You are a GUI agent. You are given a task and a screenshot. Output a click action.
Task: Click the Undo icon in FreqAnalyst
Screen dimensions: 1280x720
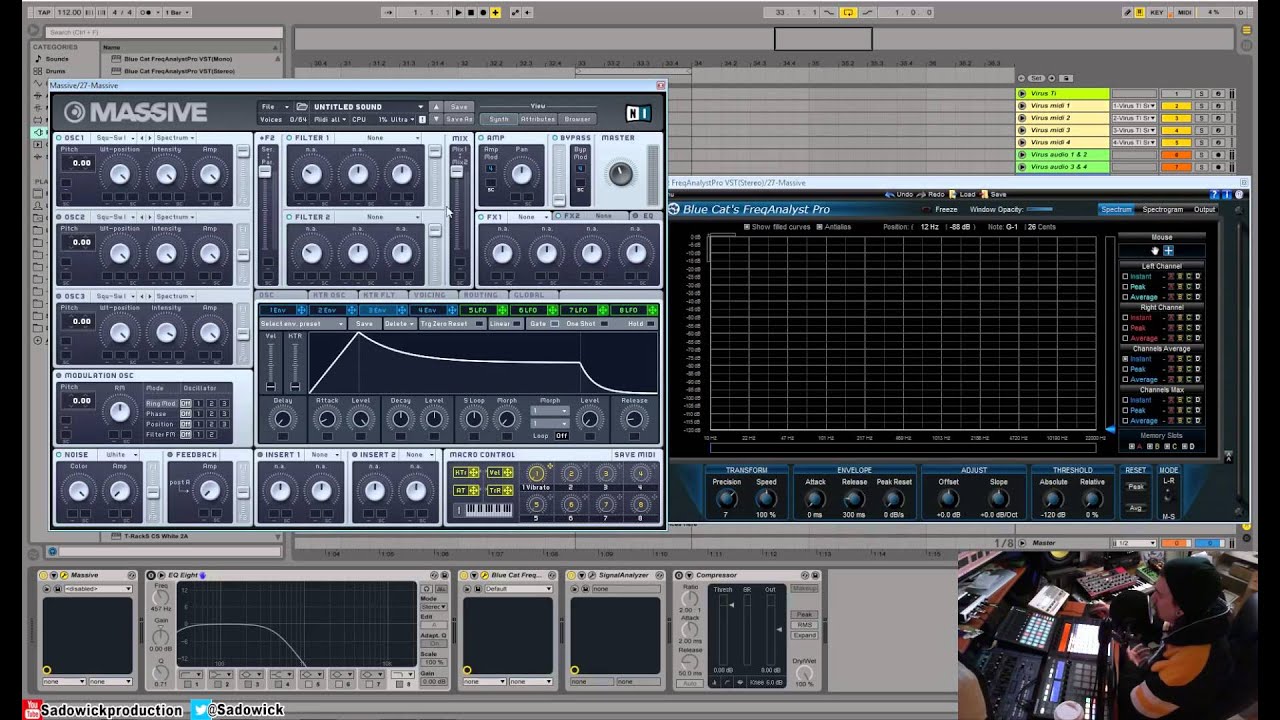[x=890, y=194]
